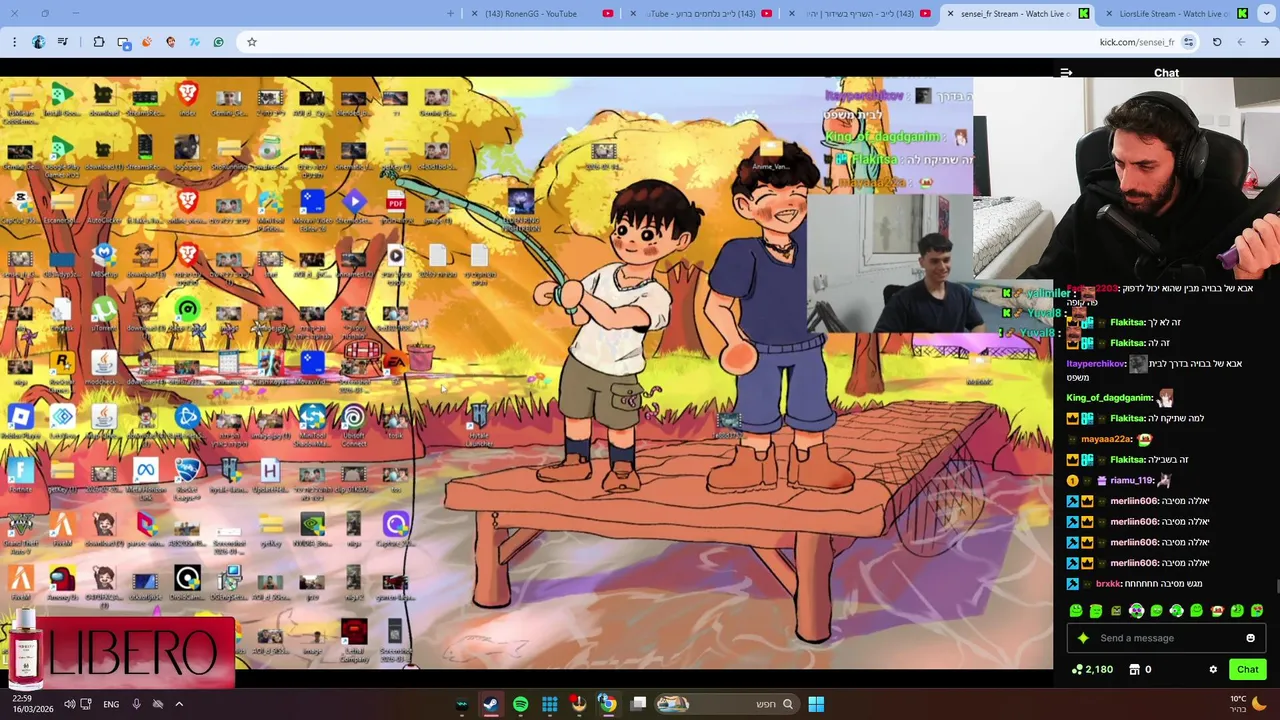This screenshot has width=1280, height=720.
Task: Insert the heart-eyes crying quick emote
Action: click(x=1257, y=611)
